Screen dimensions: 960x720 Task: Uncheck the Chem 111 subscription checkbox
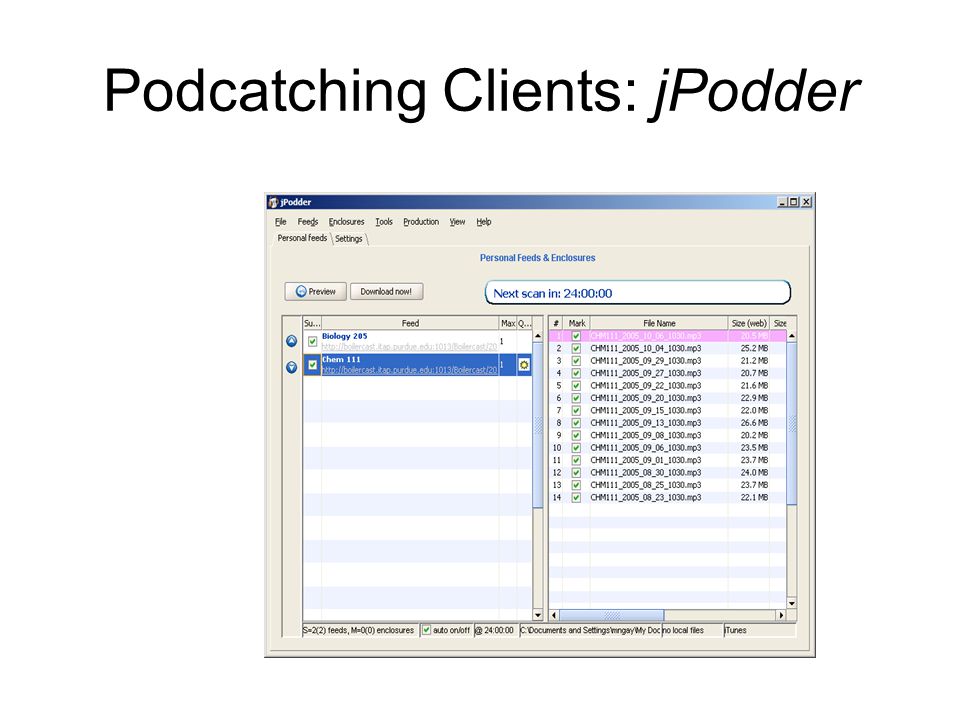(x=312, y=365)
